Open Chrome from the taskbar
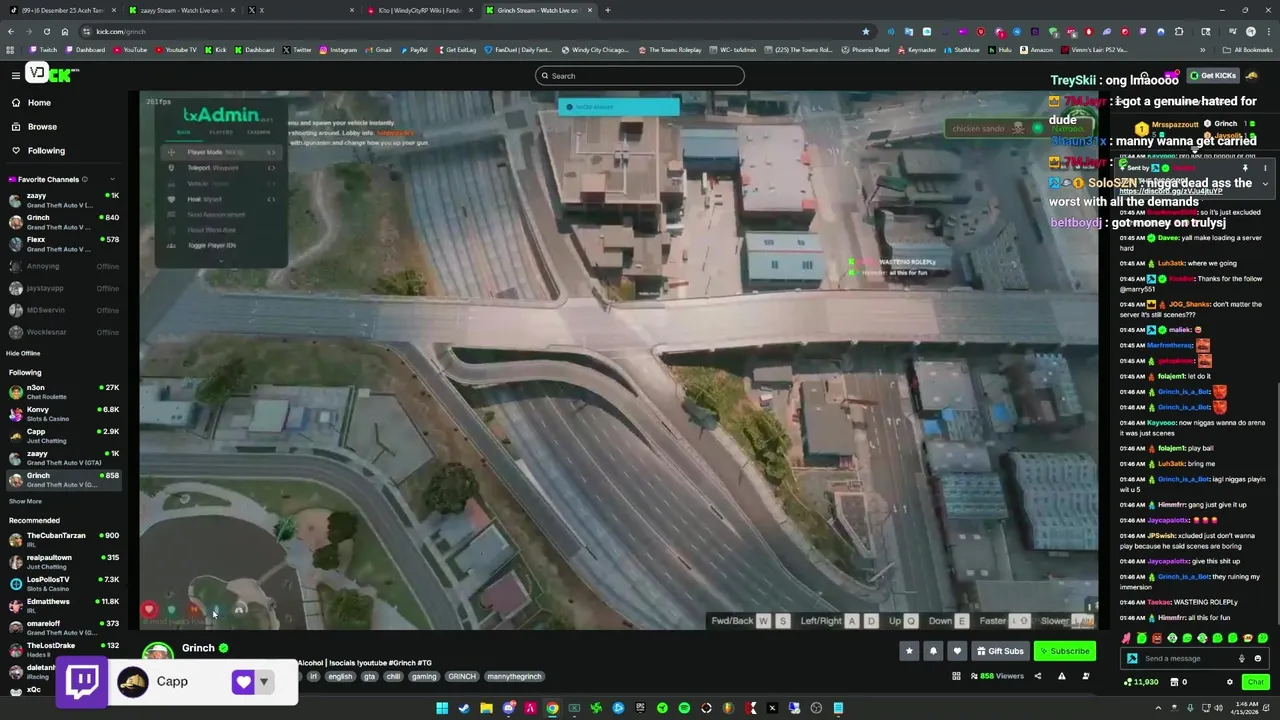 (x=552, y=708)
